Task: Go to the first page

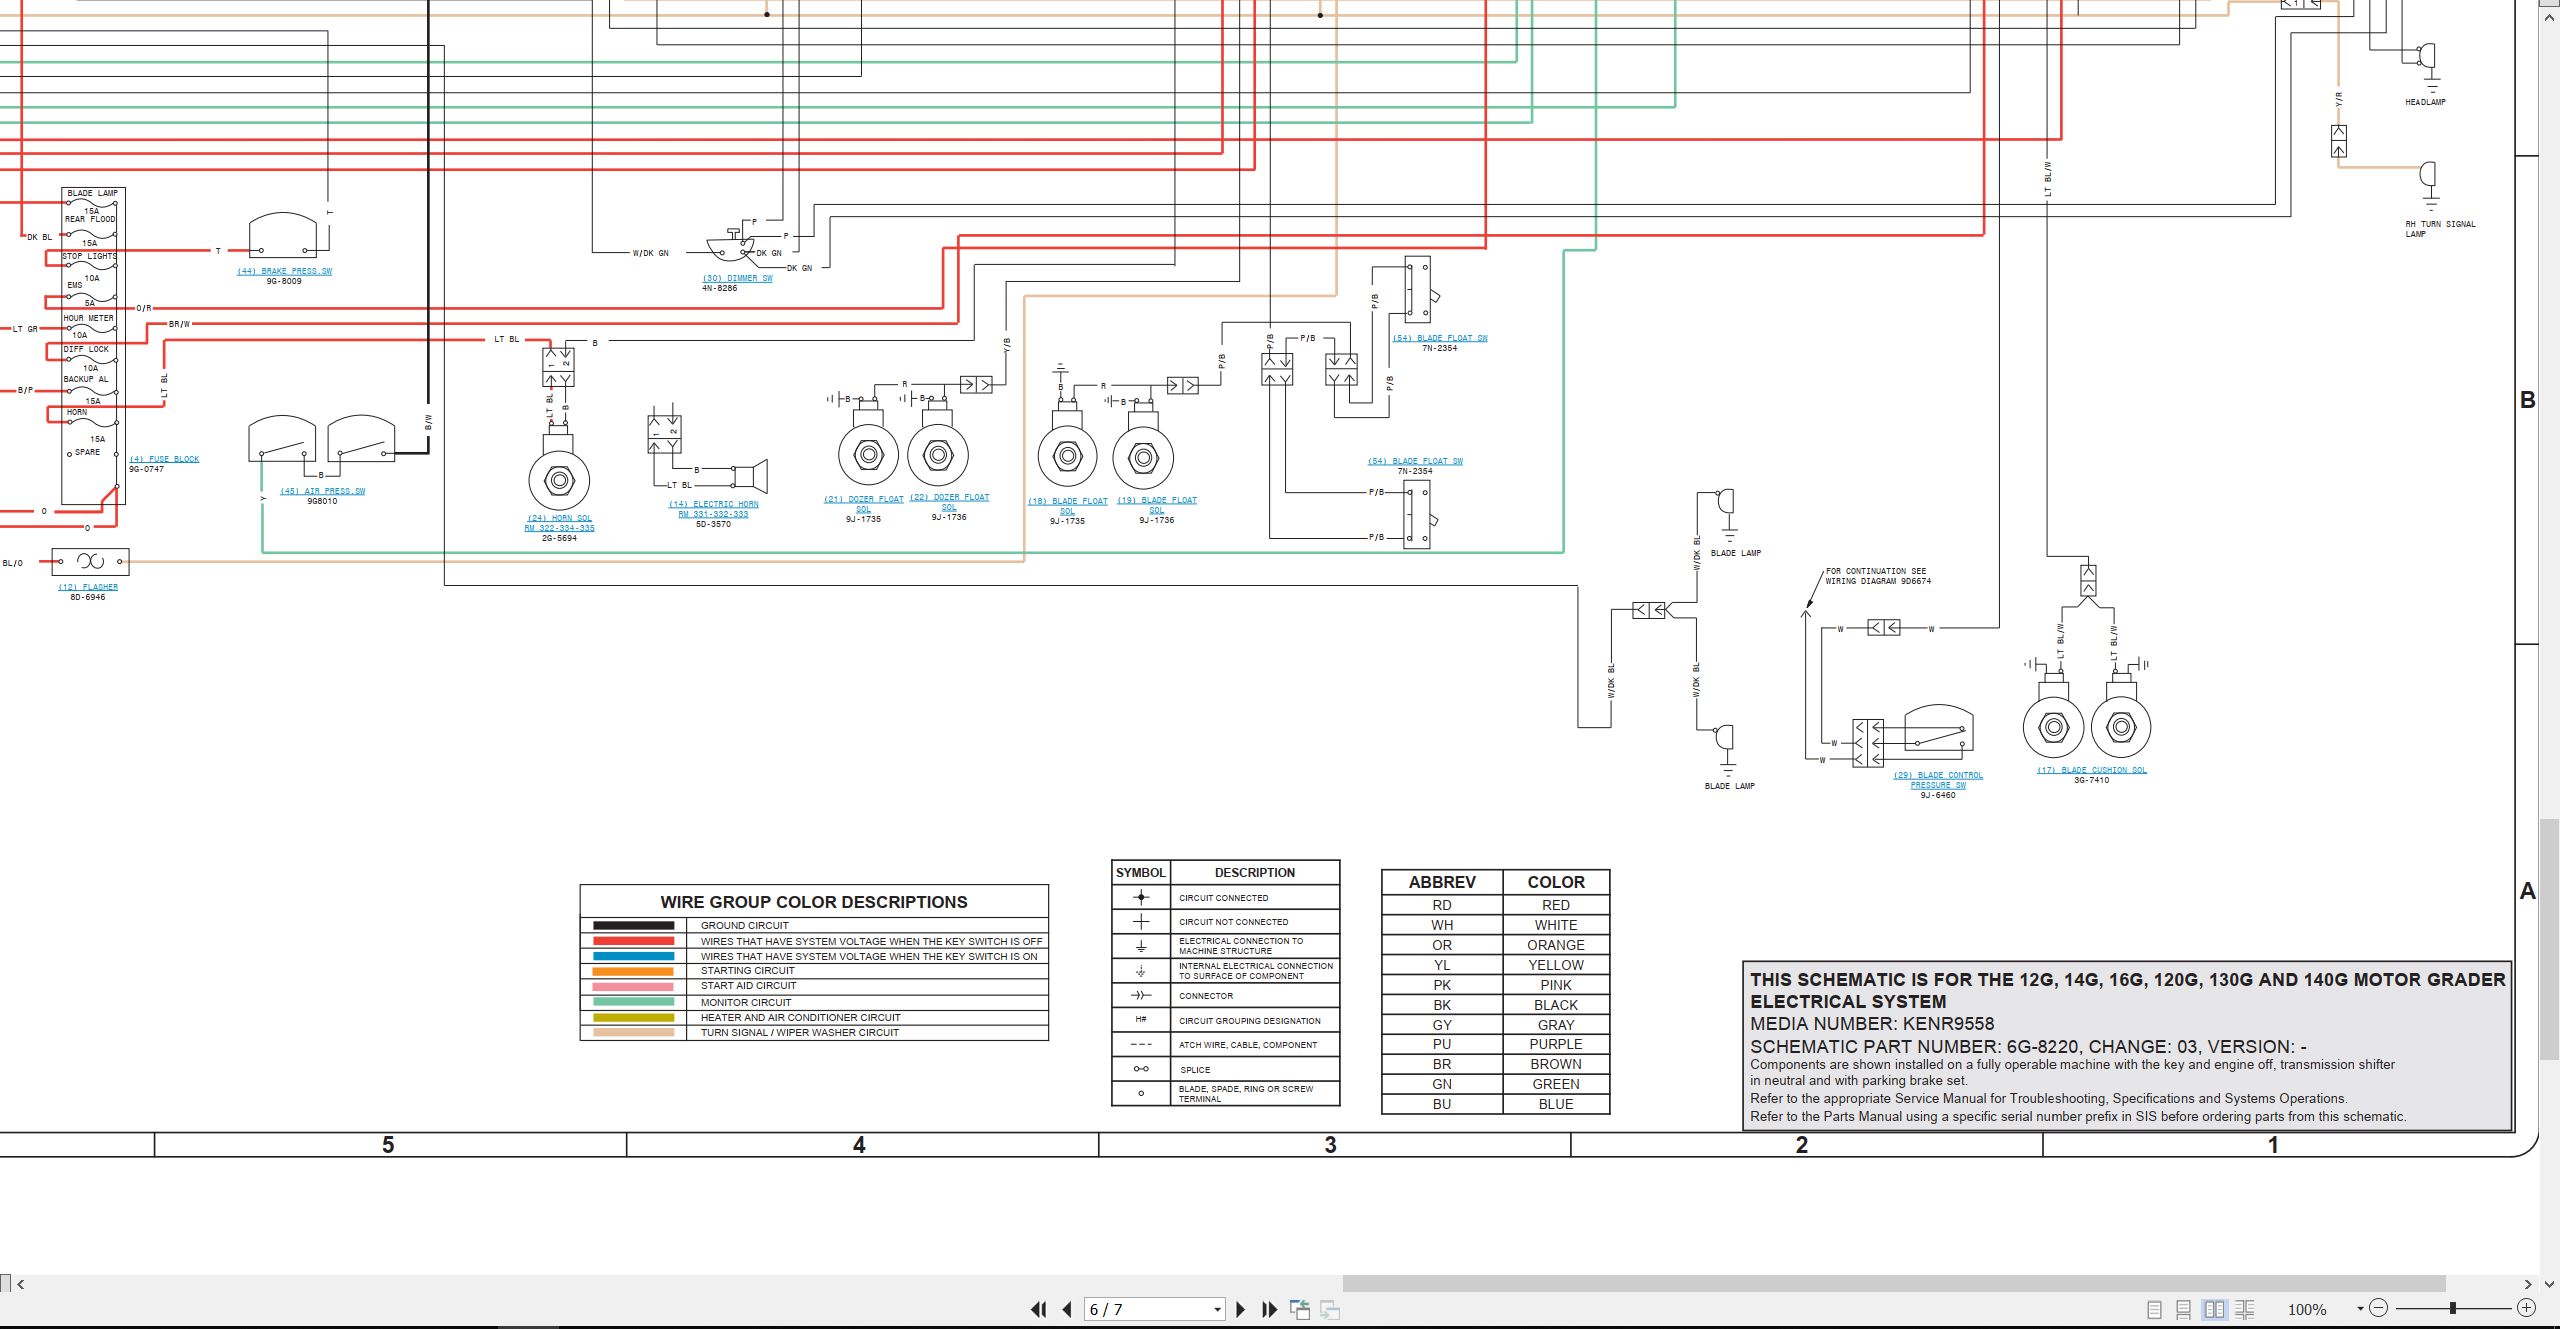Action: (1039, 1309)
